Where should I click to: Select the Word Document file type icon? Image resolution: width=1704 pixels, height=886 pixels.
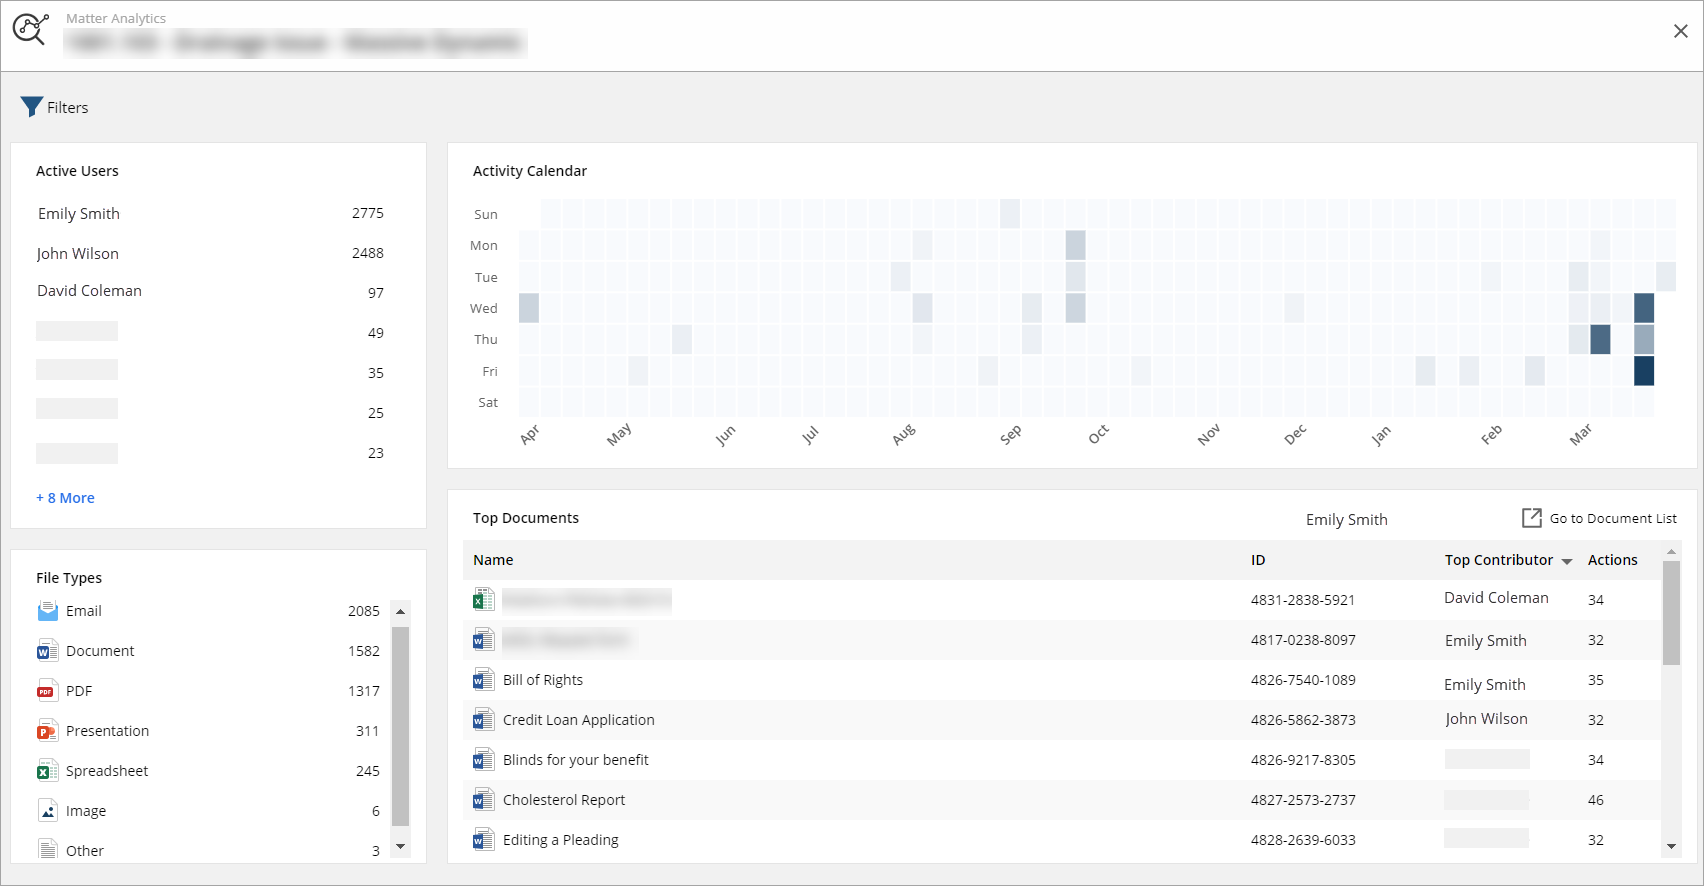(47, 651)
